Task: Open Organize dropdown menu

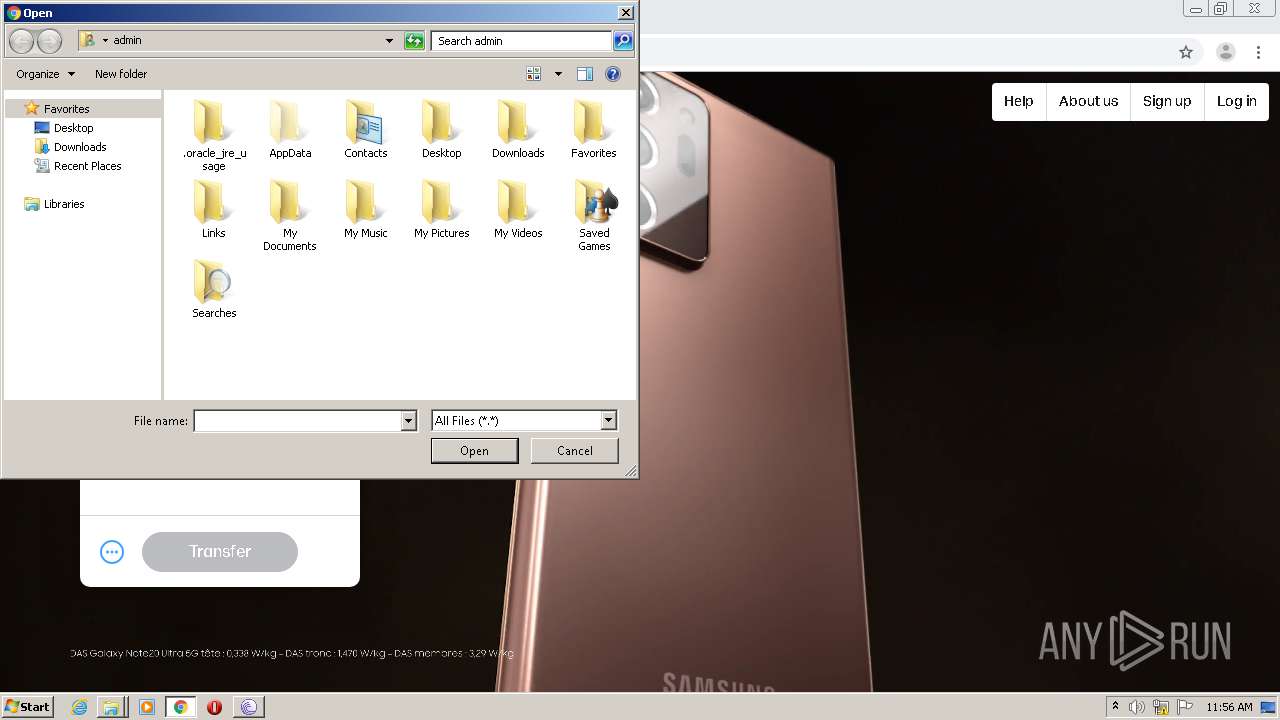Action: [x=45, y=74]
